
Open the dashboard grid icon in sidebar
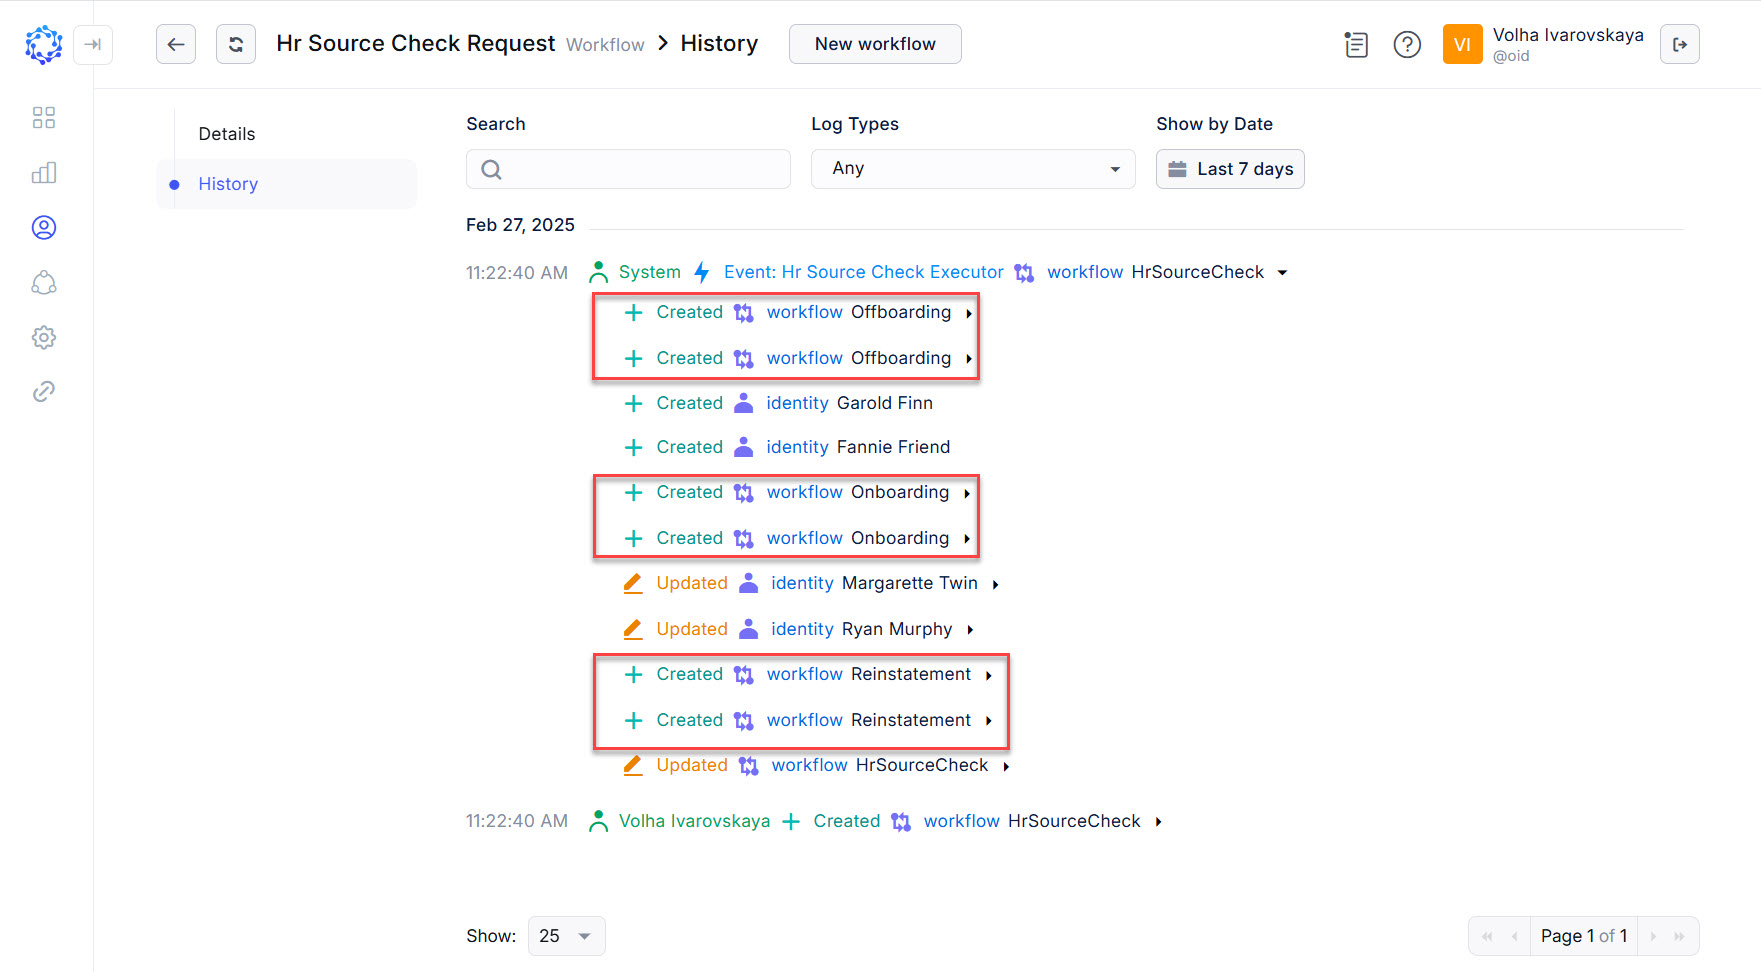click(x=43, y=117)
